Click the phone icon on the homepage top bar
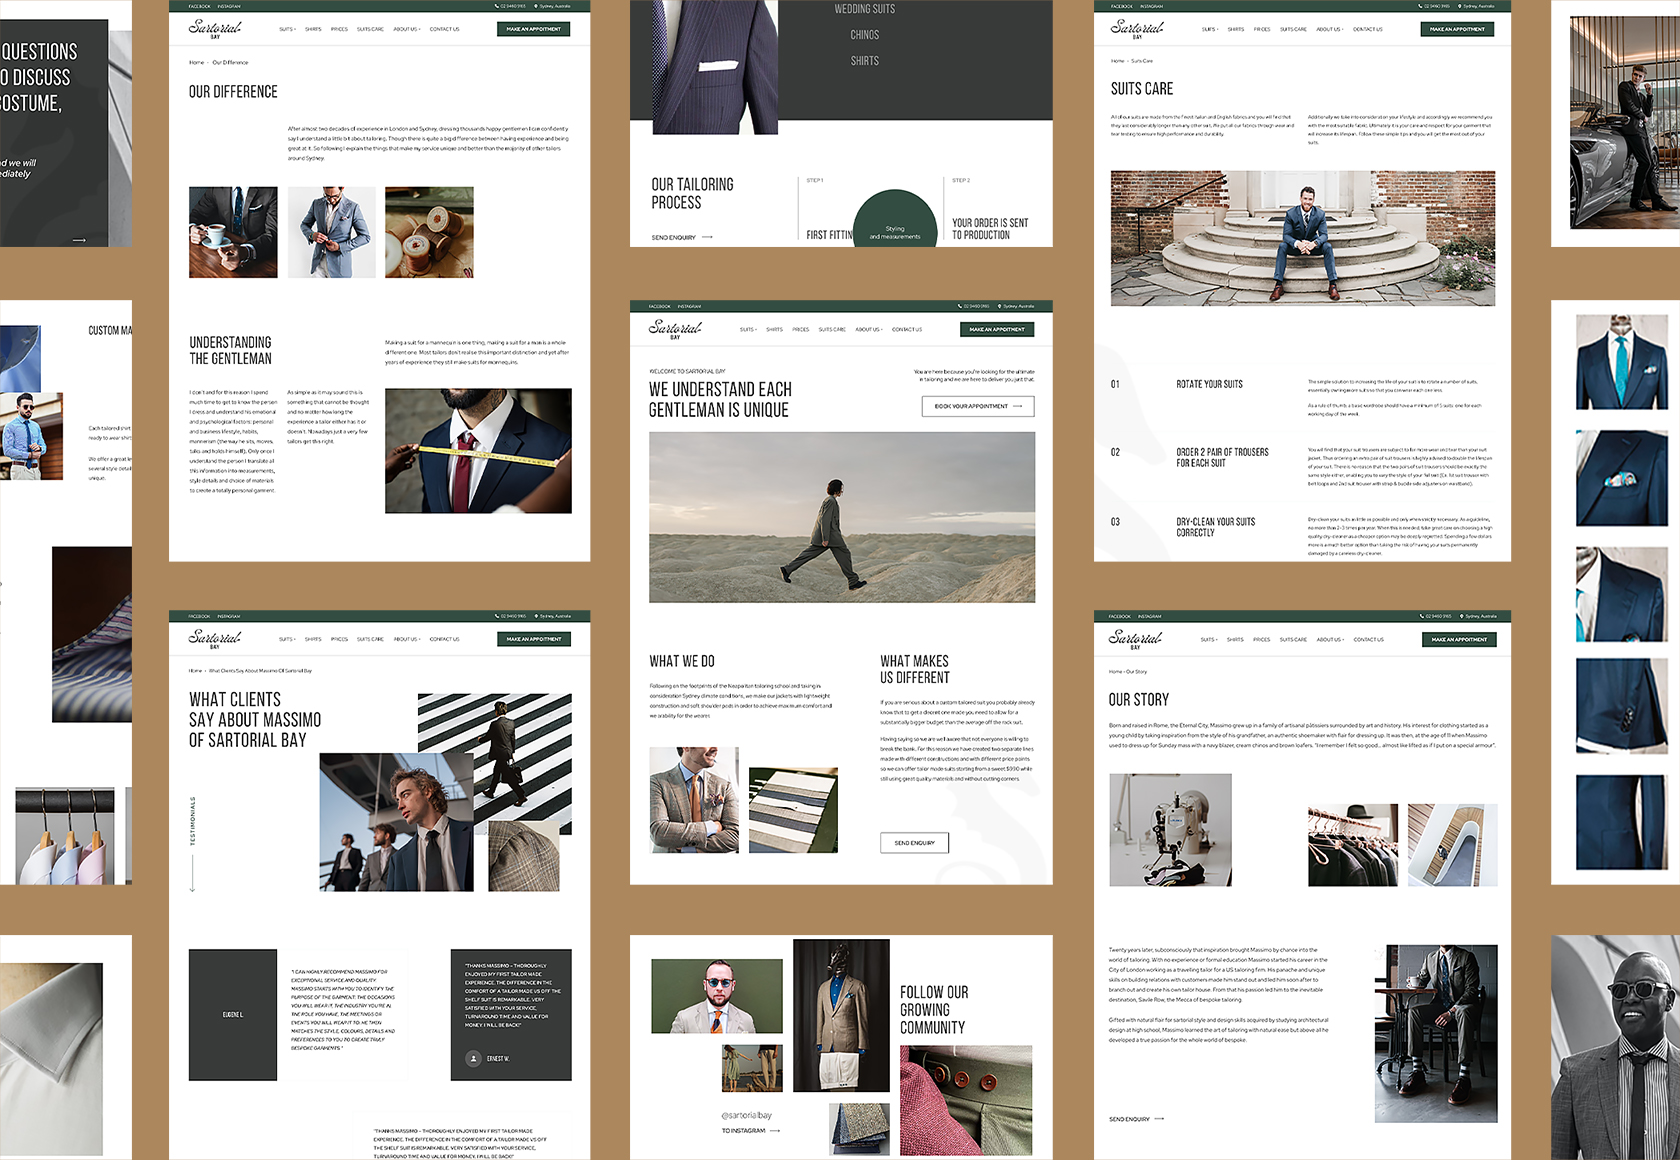Viewport: 1680px width, 1160px height. (x=960, y=306)
